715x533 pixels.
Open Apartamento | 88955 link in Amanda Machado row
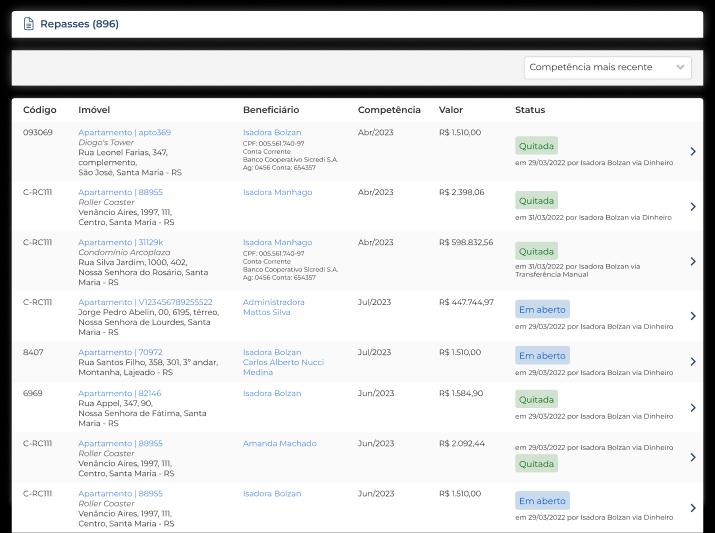click(x=120, y=443)
